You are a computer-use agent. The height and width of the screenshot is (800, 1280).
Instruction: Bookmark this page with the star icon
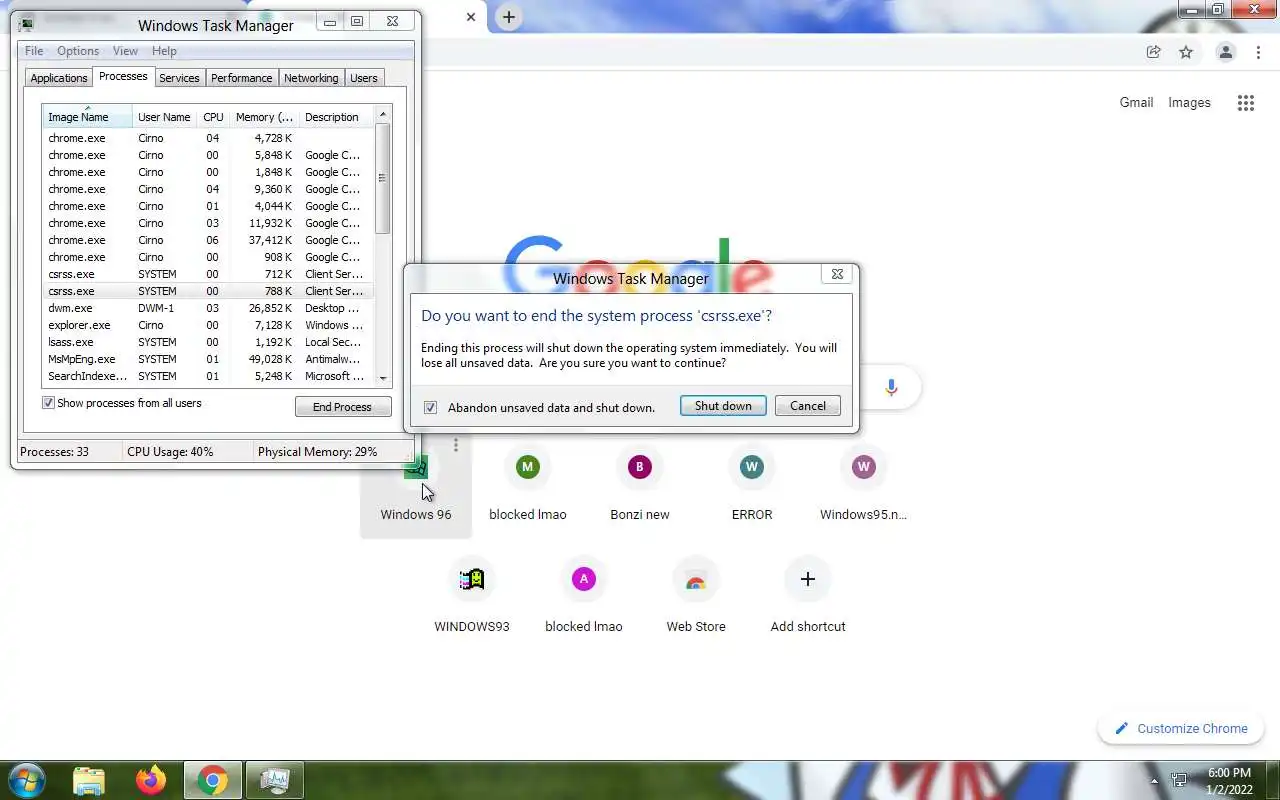[1186, 52]
